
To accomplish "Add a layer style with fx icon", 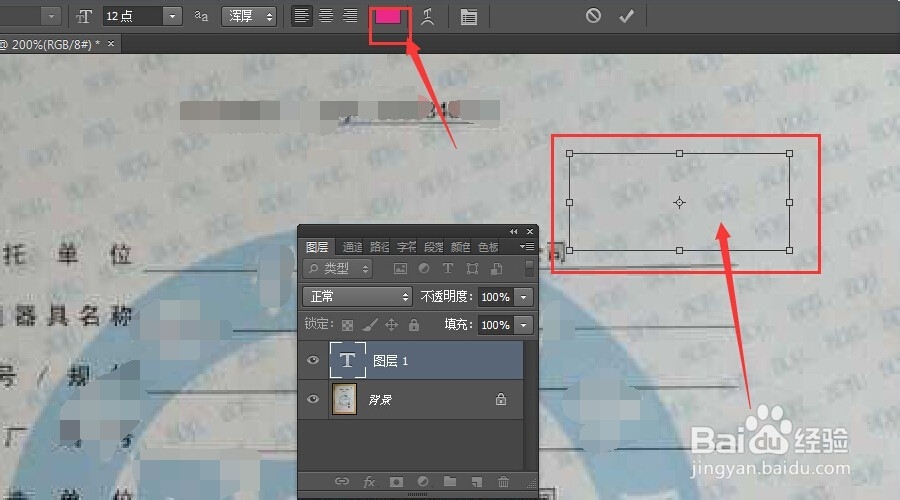I will click(369, 482).
